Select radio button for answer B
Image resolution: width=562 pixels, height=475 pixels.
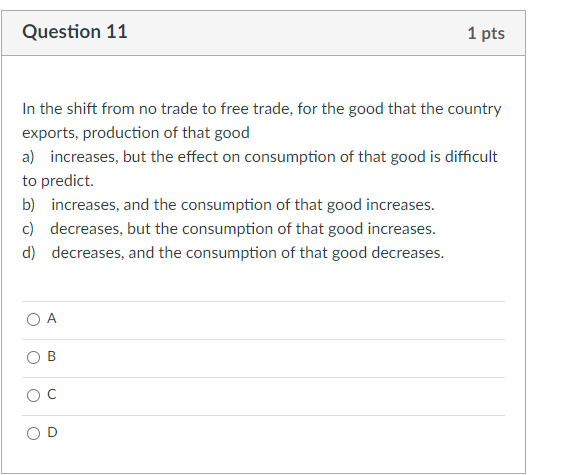click(33, 357)
